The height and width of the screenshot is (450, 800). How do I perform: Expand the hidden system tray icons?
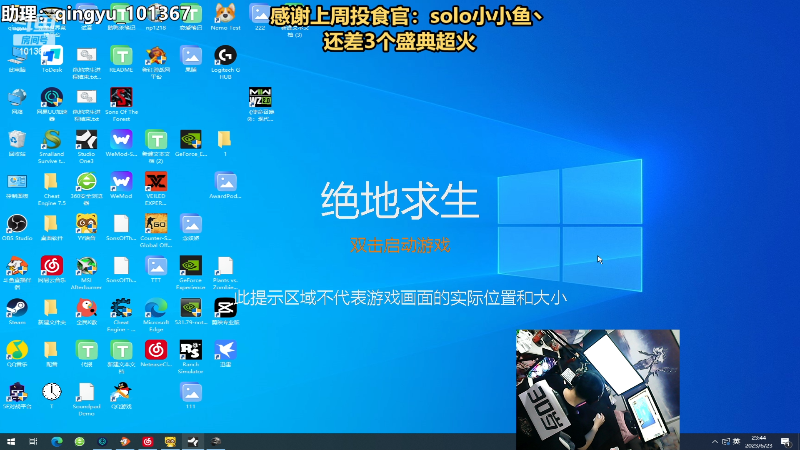715,442
